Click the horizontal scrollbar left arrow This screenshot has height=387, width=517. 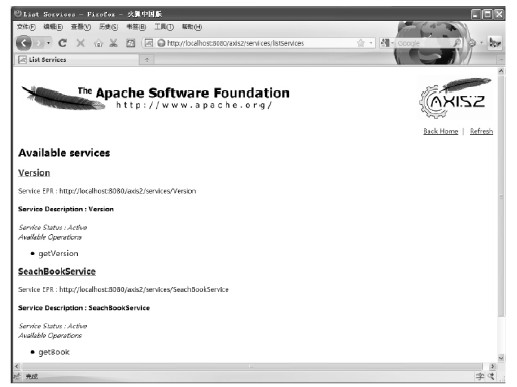(17, 366)
